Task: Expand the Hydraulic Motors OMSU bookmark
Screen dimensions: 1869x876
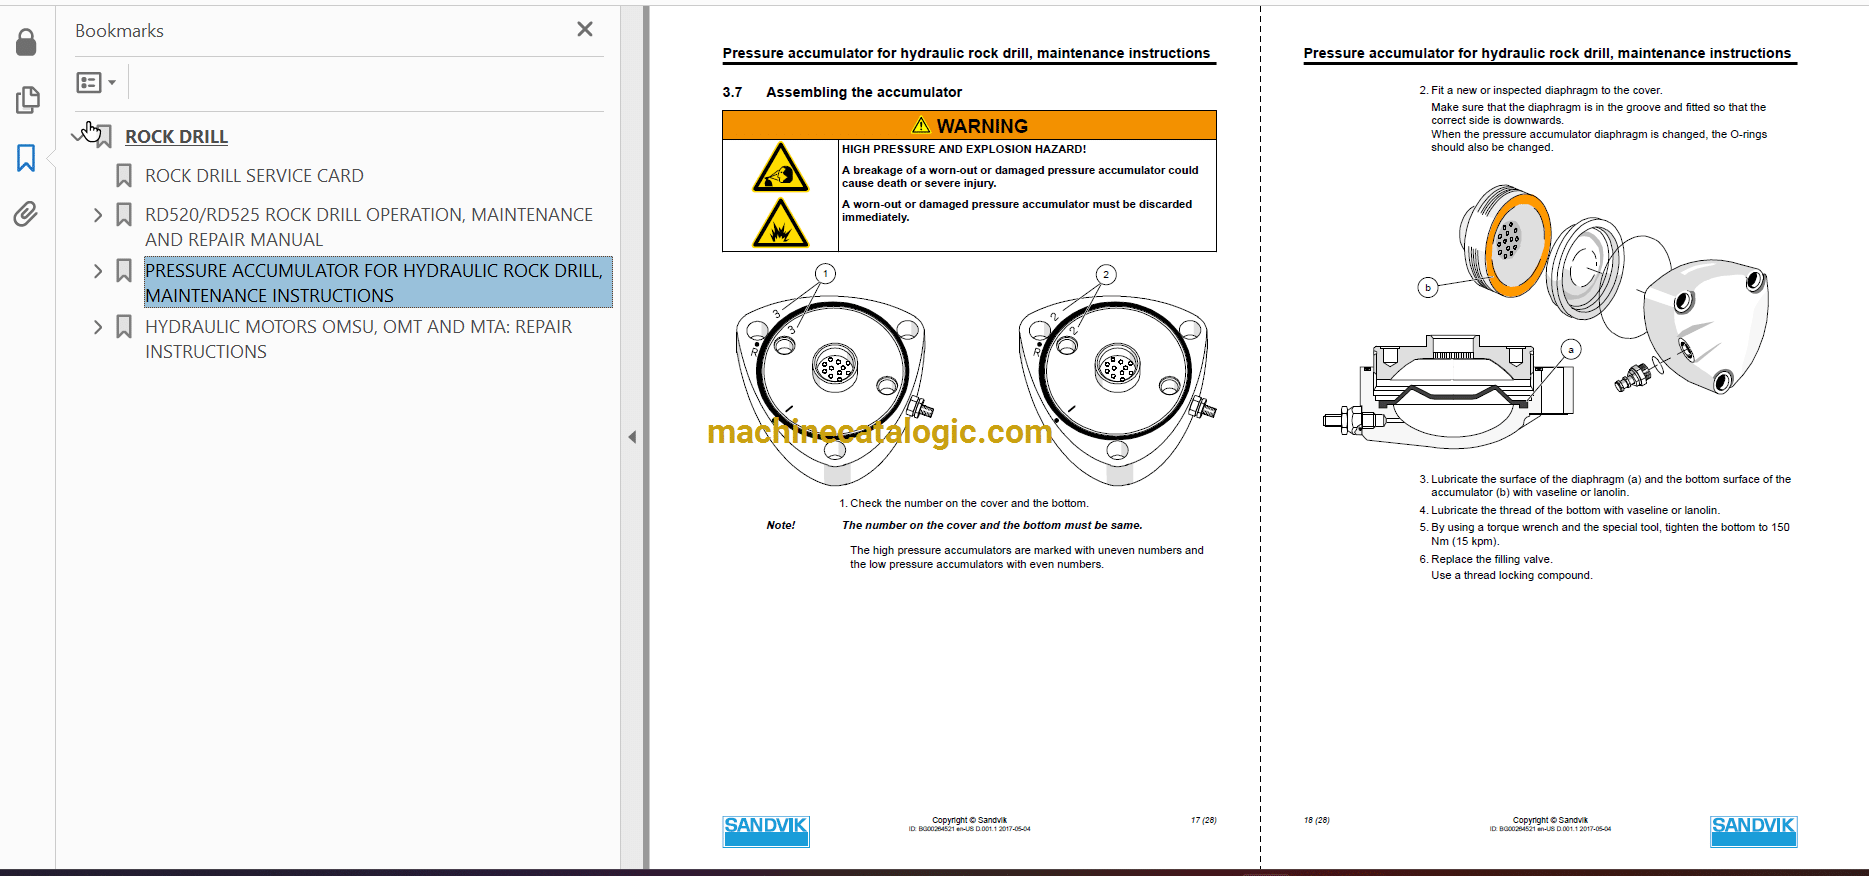Action: click(98, 327)
